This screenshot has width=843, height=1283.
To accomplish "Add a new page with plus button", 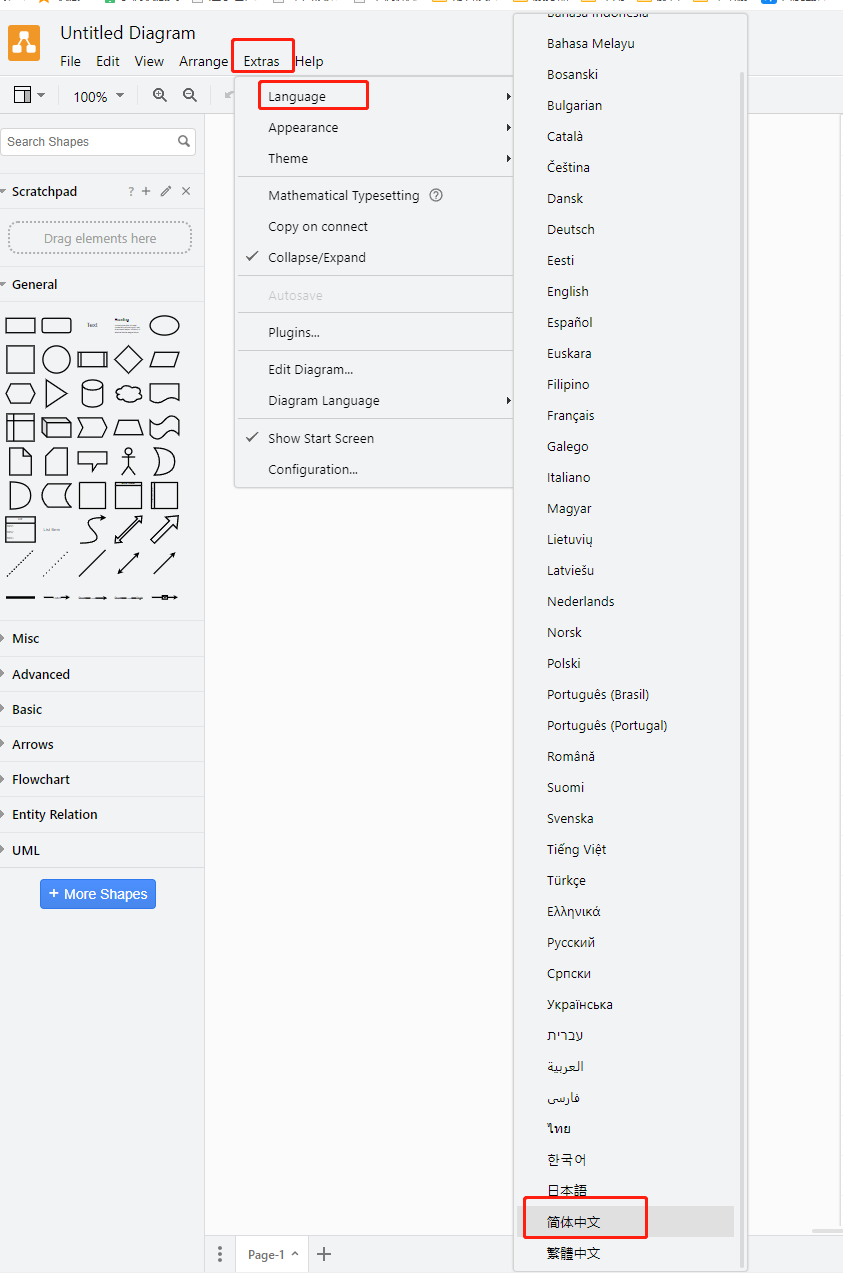I will [324, 1254].
